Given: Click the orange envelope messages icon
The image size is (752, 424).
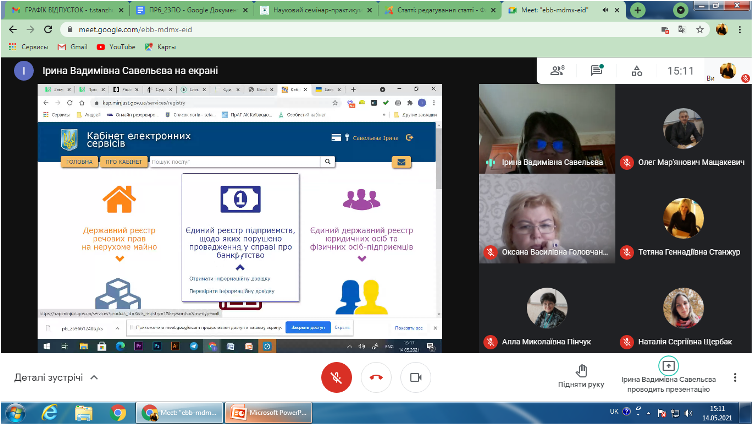Looking at the screenshot, I should click(401, 162).
